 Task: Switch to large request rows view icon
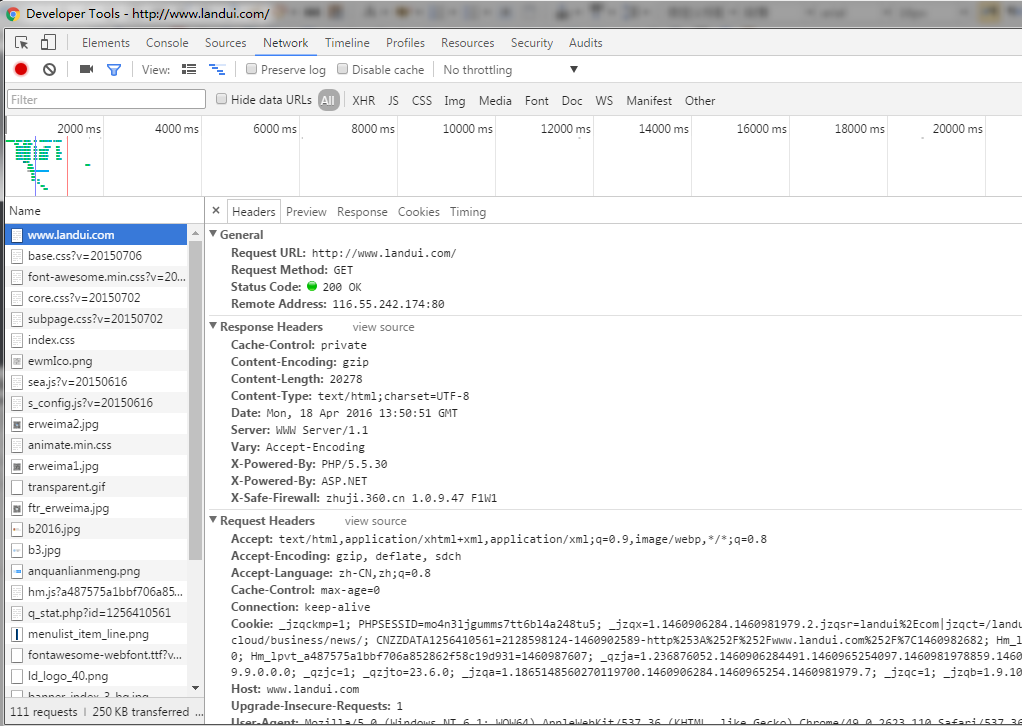pyautogui.click(x=189, y=70)
